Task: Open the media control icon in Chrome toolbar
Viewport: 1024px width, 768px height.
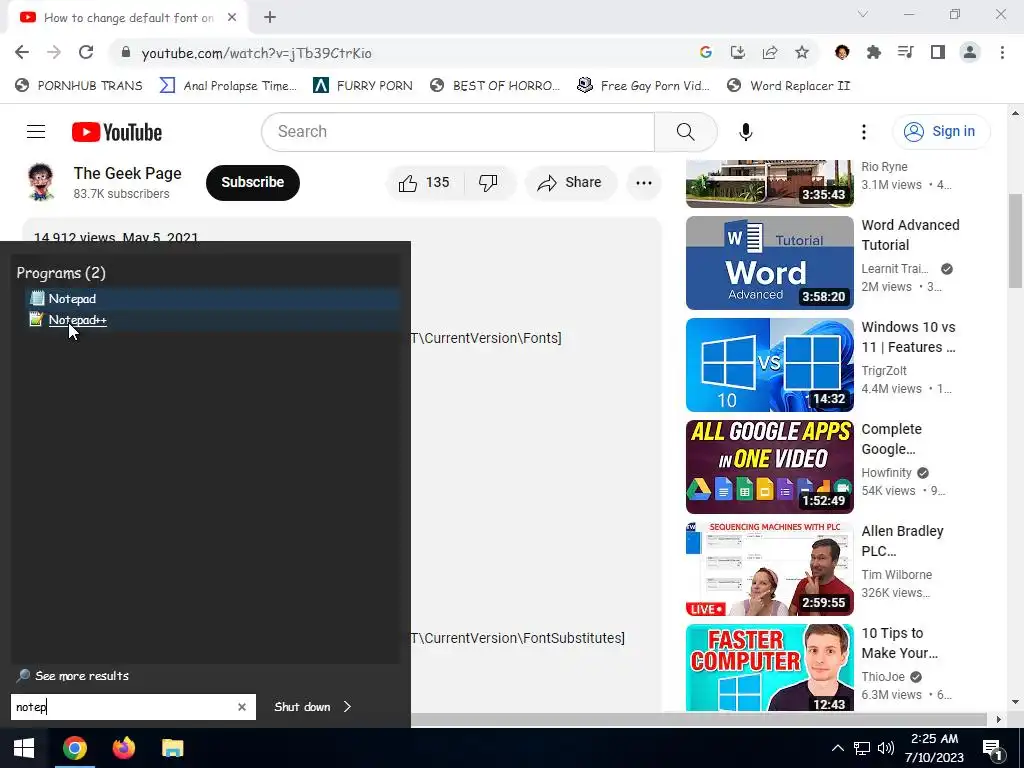Action: click(906, 53)
